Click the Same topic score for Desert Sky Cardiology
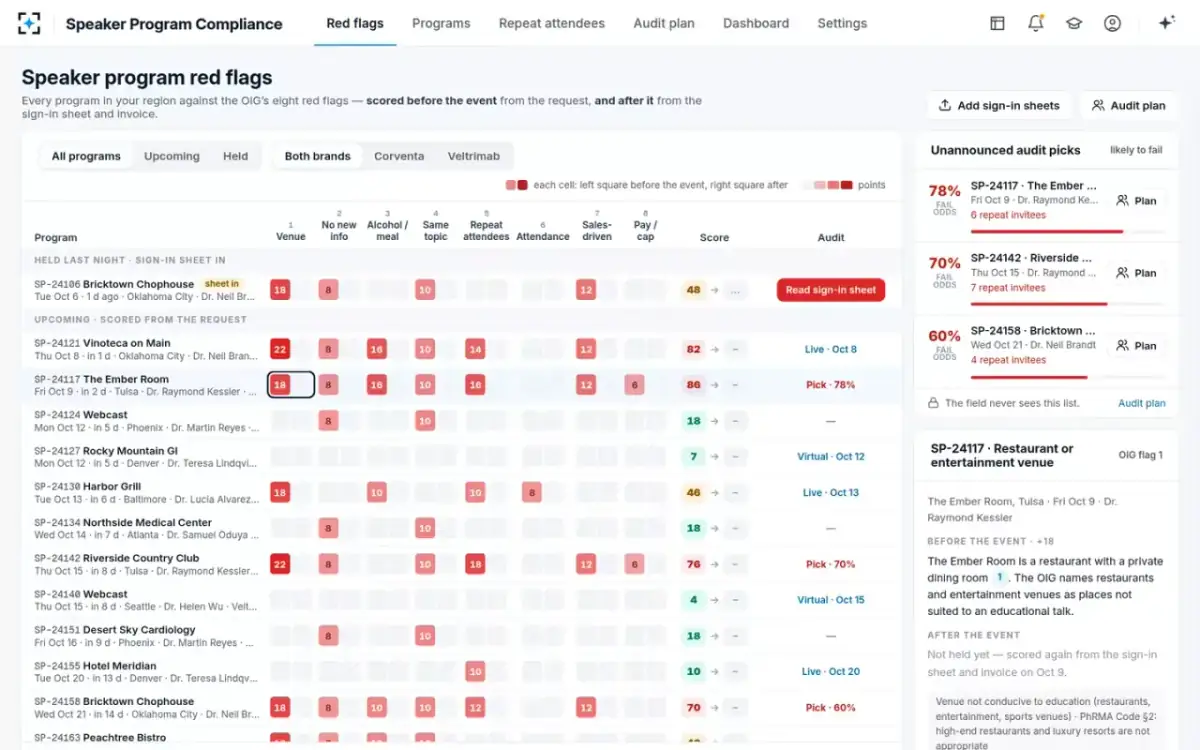 [x=425, y=636]
